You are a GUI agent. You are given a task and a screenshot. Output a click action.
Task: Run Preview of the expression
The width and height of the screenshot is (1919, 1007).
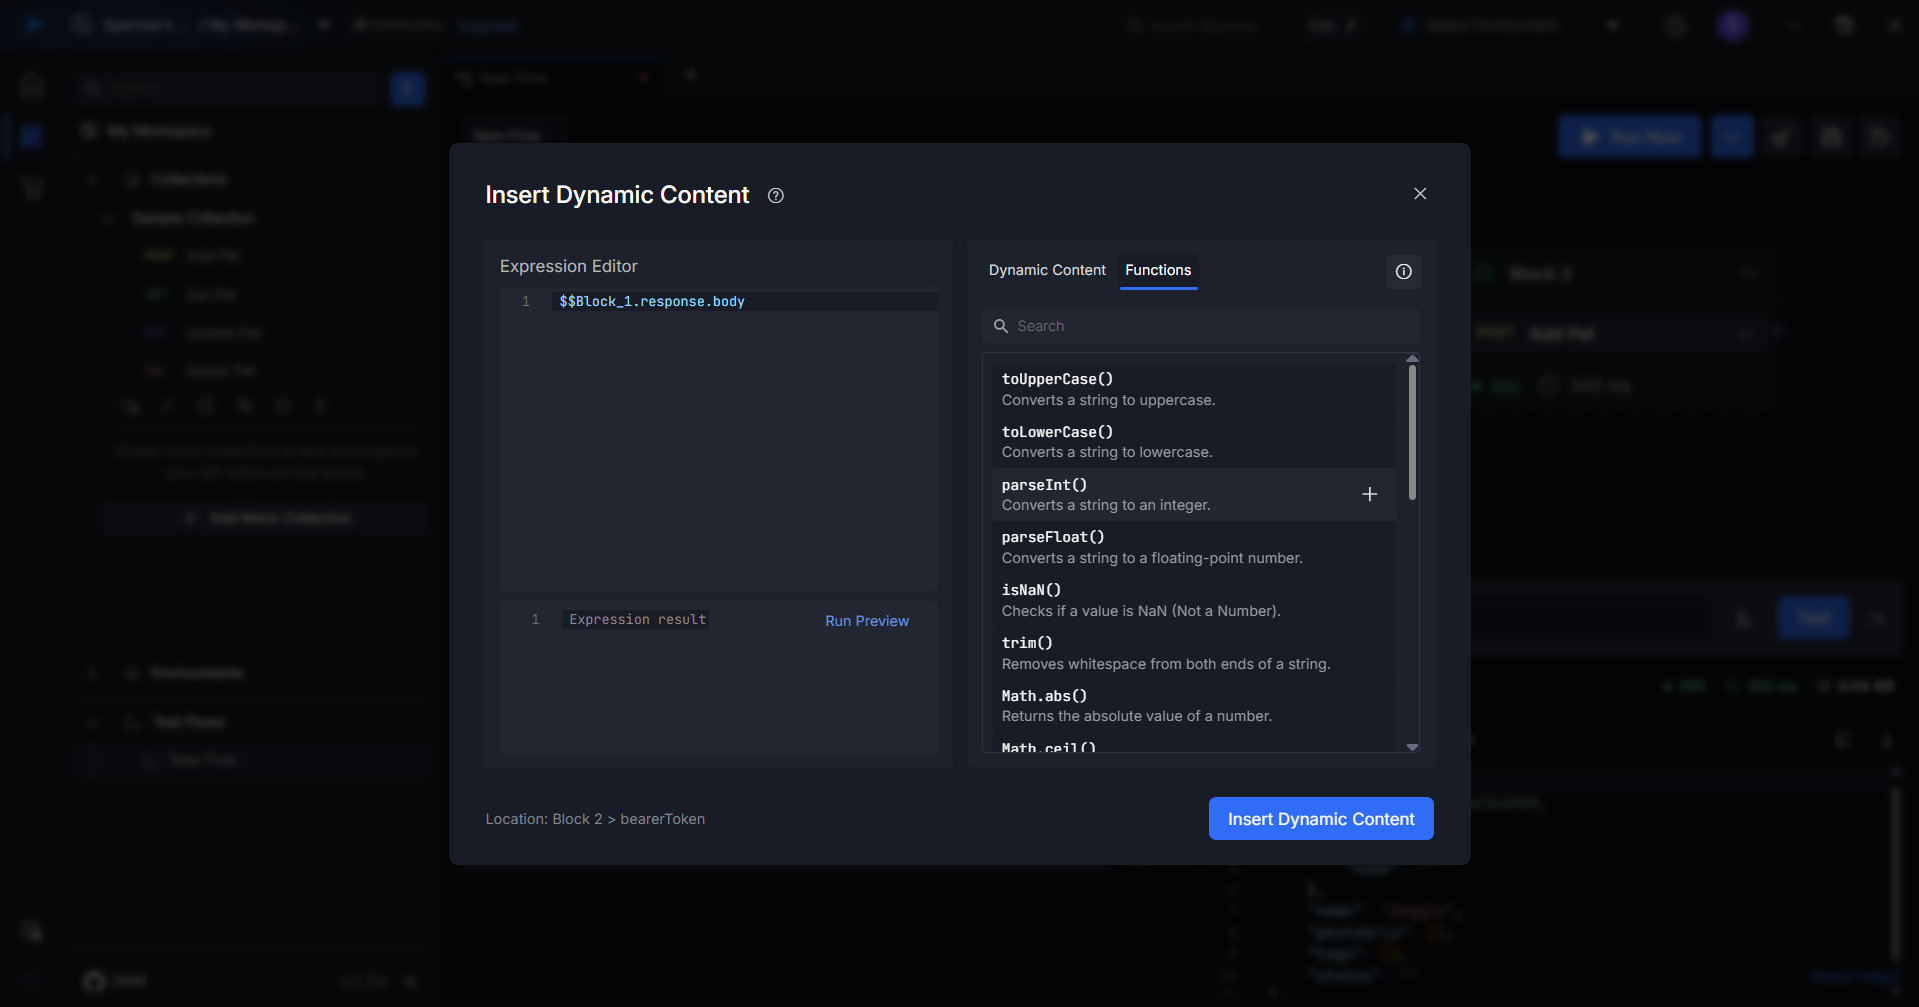(866, 621)
